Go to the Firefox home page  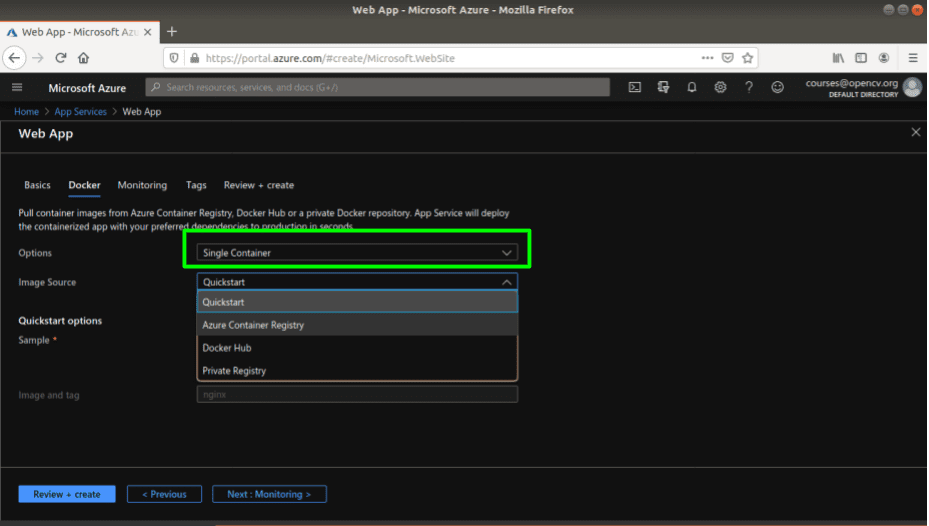click(84, 58)
